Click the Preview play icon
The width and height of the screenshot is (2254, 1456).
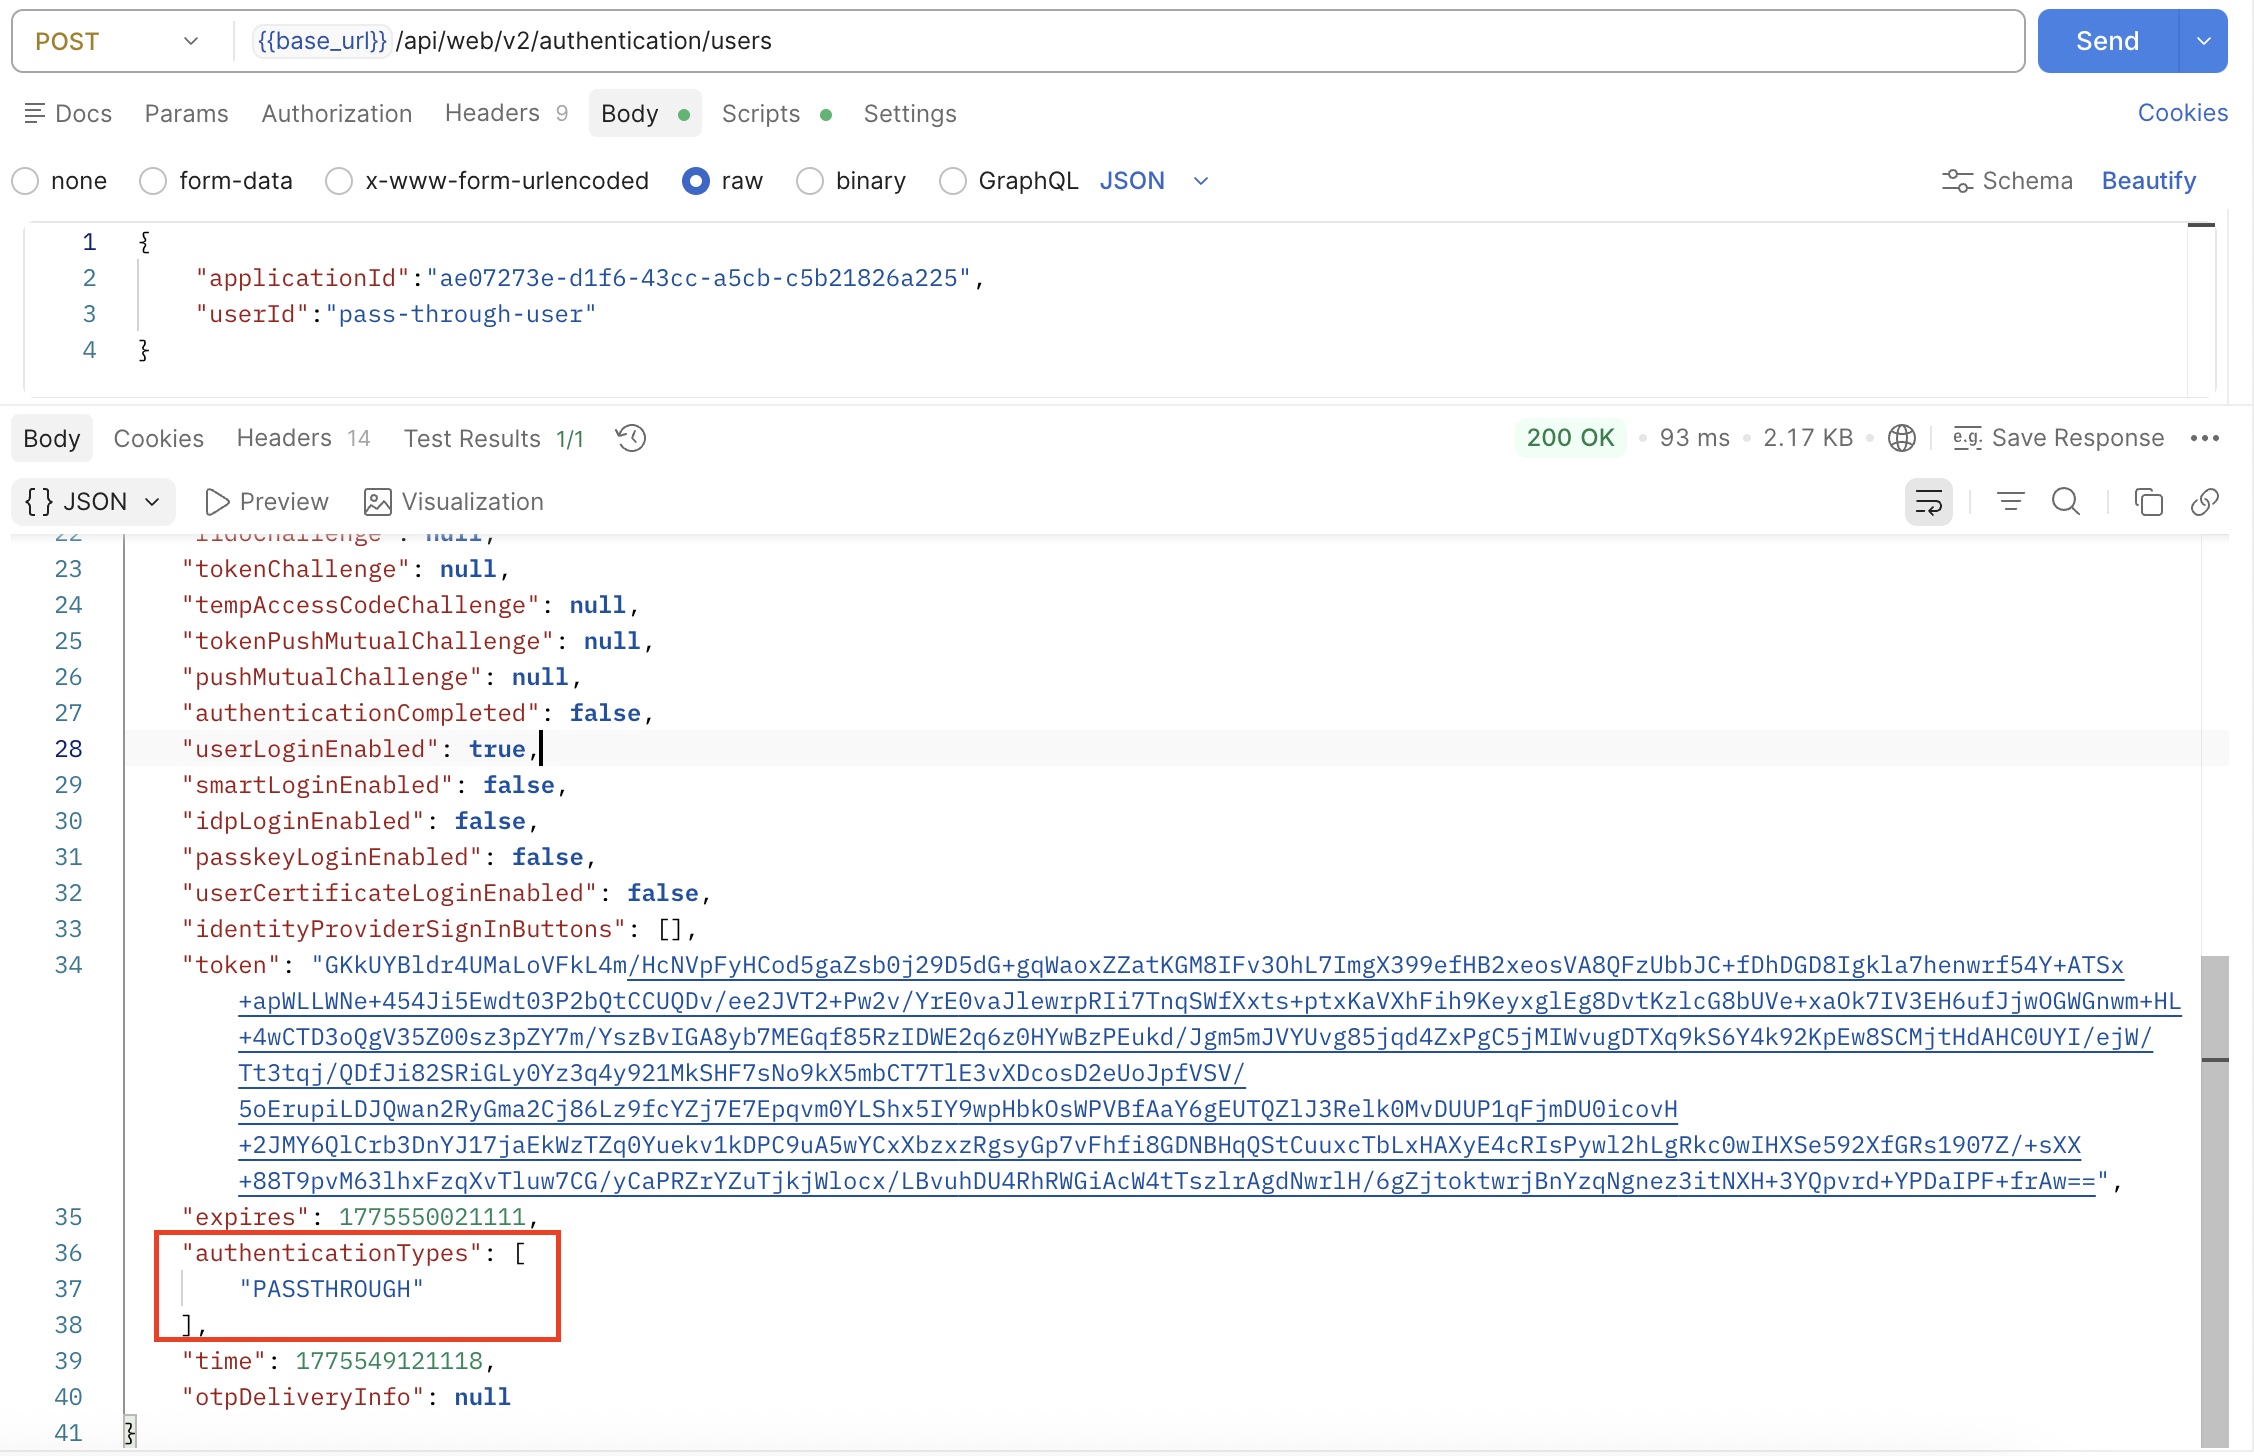pos(217,501)
